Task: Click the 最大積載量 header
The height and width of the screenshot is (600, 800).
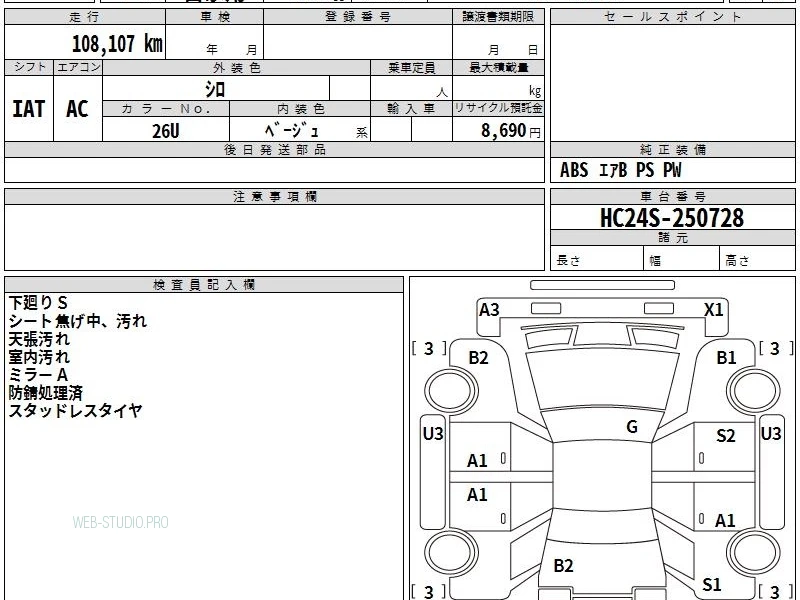Action: point(498,68)
